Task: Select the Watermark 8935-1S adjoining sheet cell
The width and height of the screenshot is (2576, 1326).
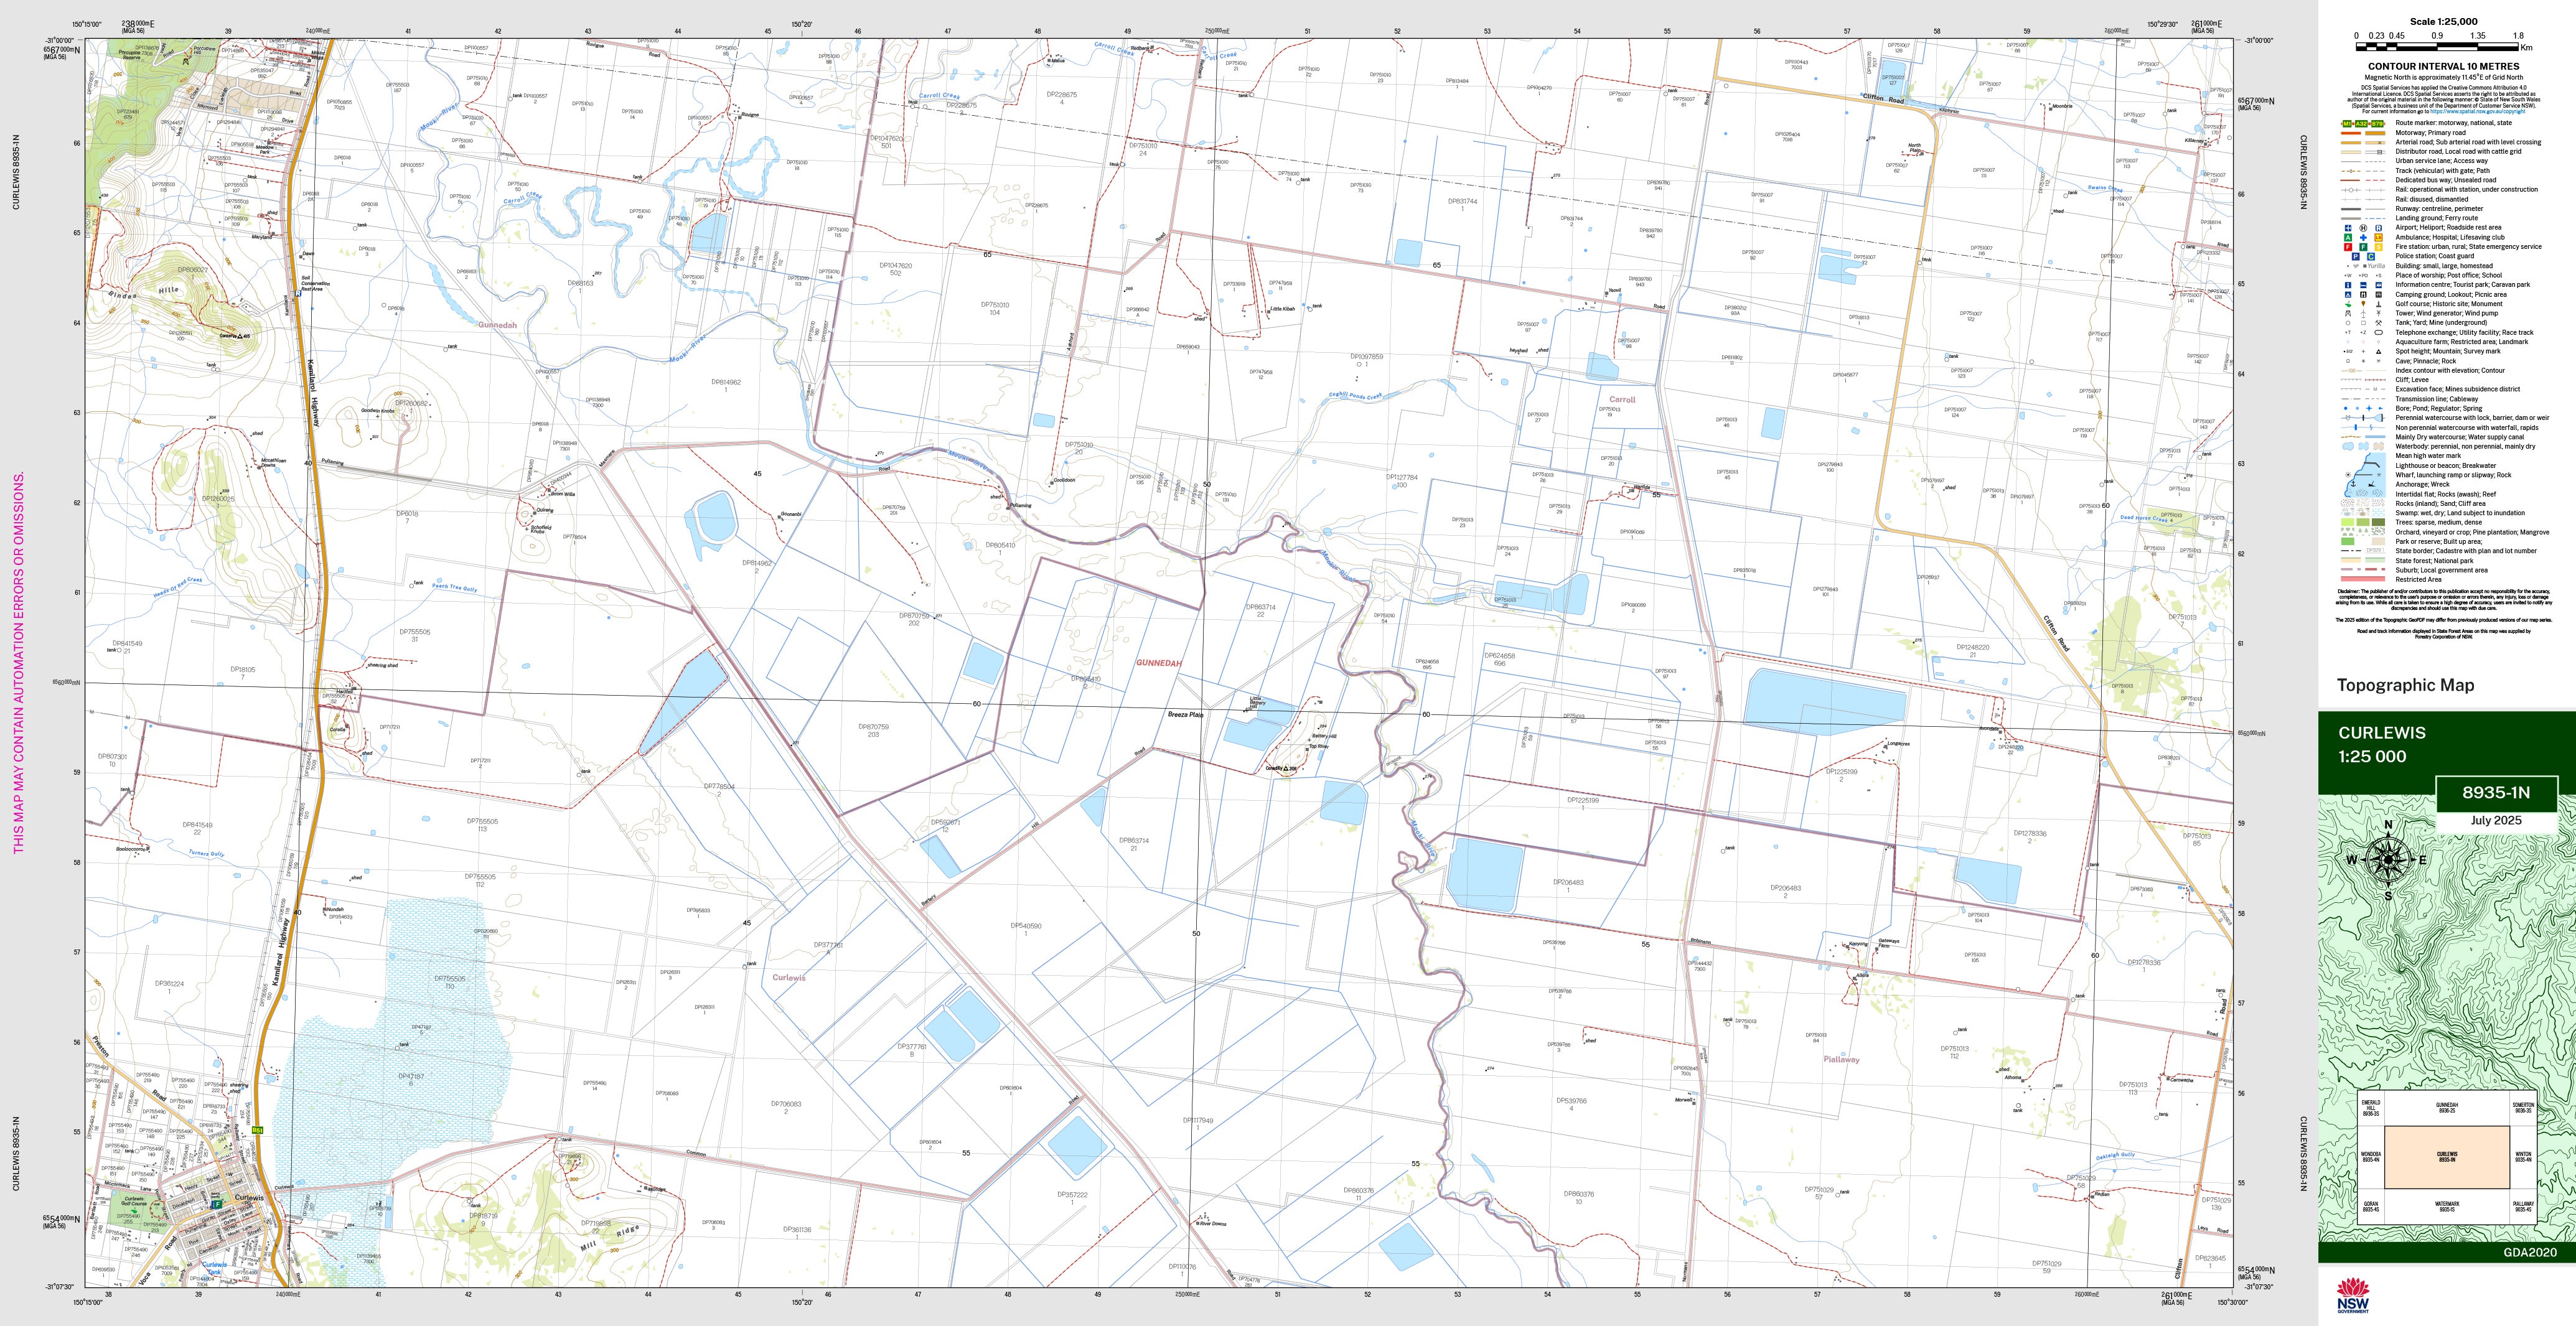Action: [2446, 1207]
